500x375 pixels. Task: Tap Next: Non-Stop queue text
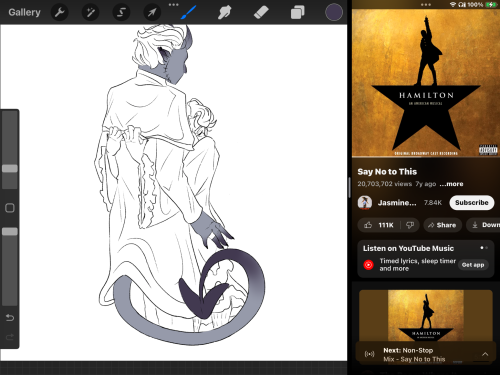408,350
